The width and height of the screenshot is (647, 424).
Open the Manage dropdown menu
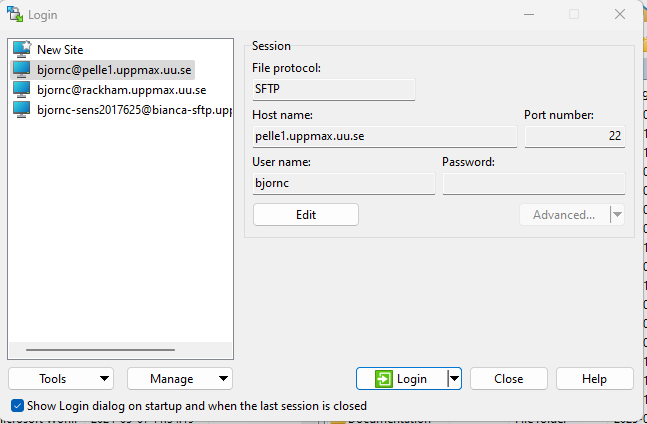point(179,379)
